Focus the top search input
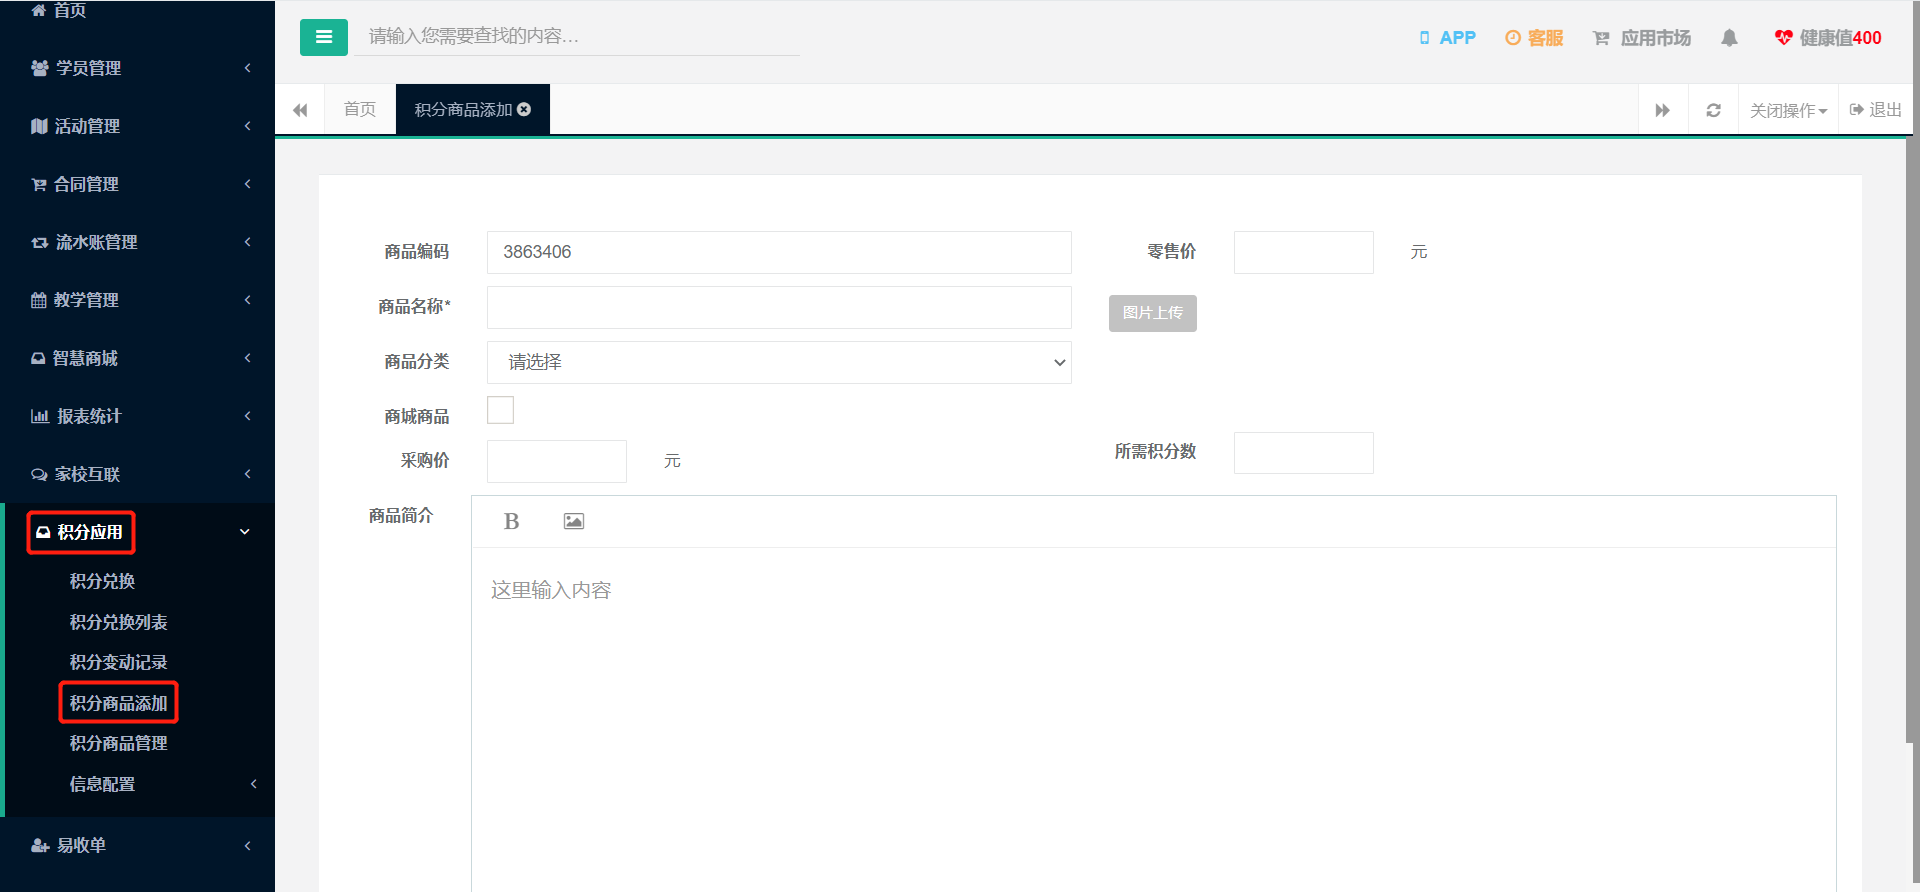The height and width of the screenshot is (892, 1920). 578,36
